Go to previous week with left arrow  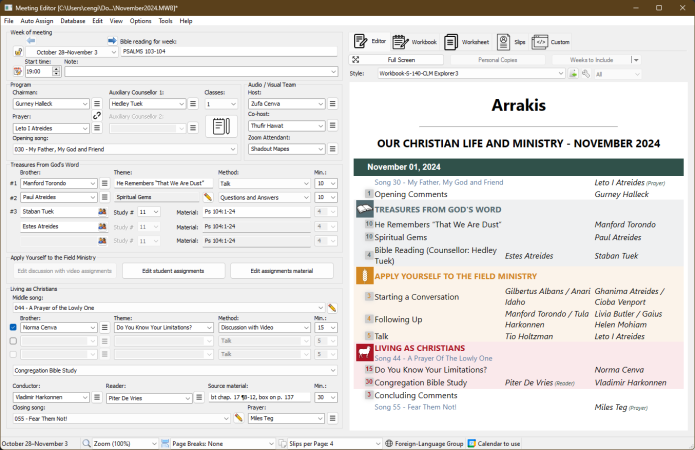click(x=31, y=41)
